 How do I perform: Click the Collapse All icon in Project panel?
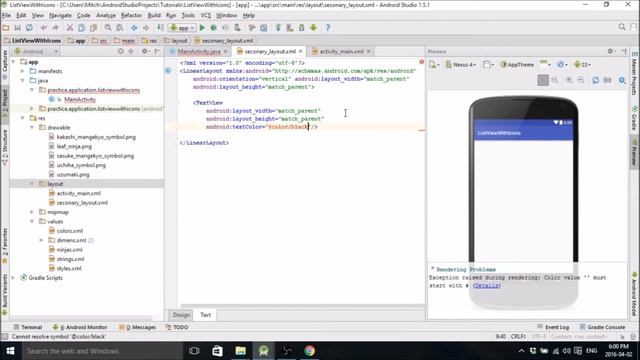point(131,51)
